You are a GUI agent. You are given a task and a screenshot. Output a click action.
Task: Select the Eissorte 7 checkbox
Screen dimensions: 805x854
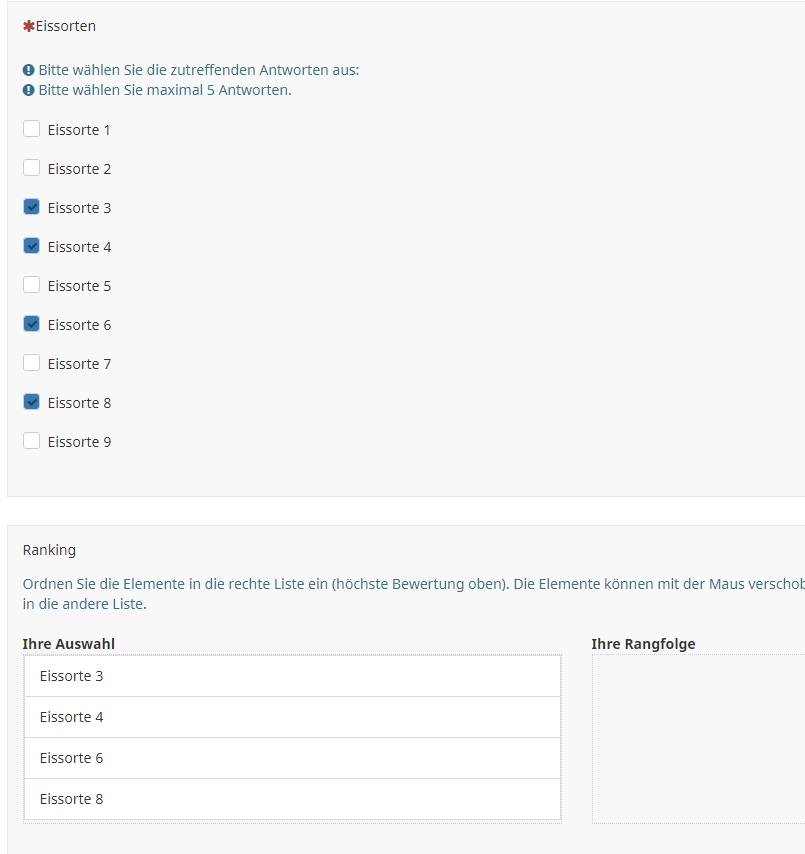[x=32, y=363]
